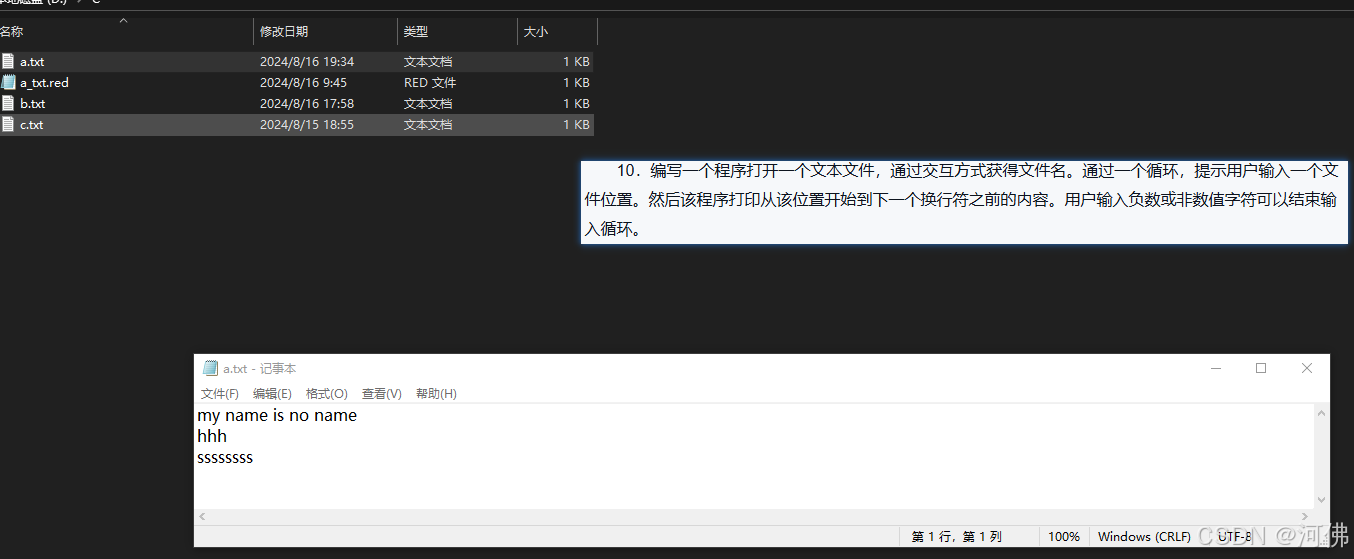Close the a.txt Notepad window
This screenshot has width=1354, height=559.
[x=1307, y=368]
